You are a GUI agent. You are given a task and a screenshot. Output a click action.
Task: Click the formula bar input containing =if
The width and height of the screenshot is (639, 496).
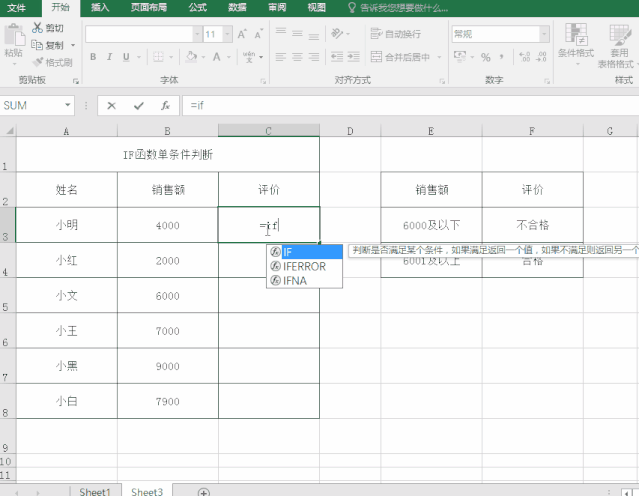(400, 105)
